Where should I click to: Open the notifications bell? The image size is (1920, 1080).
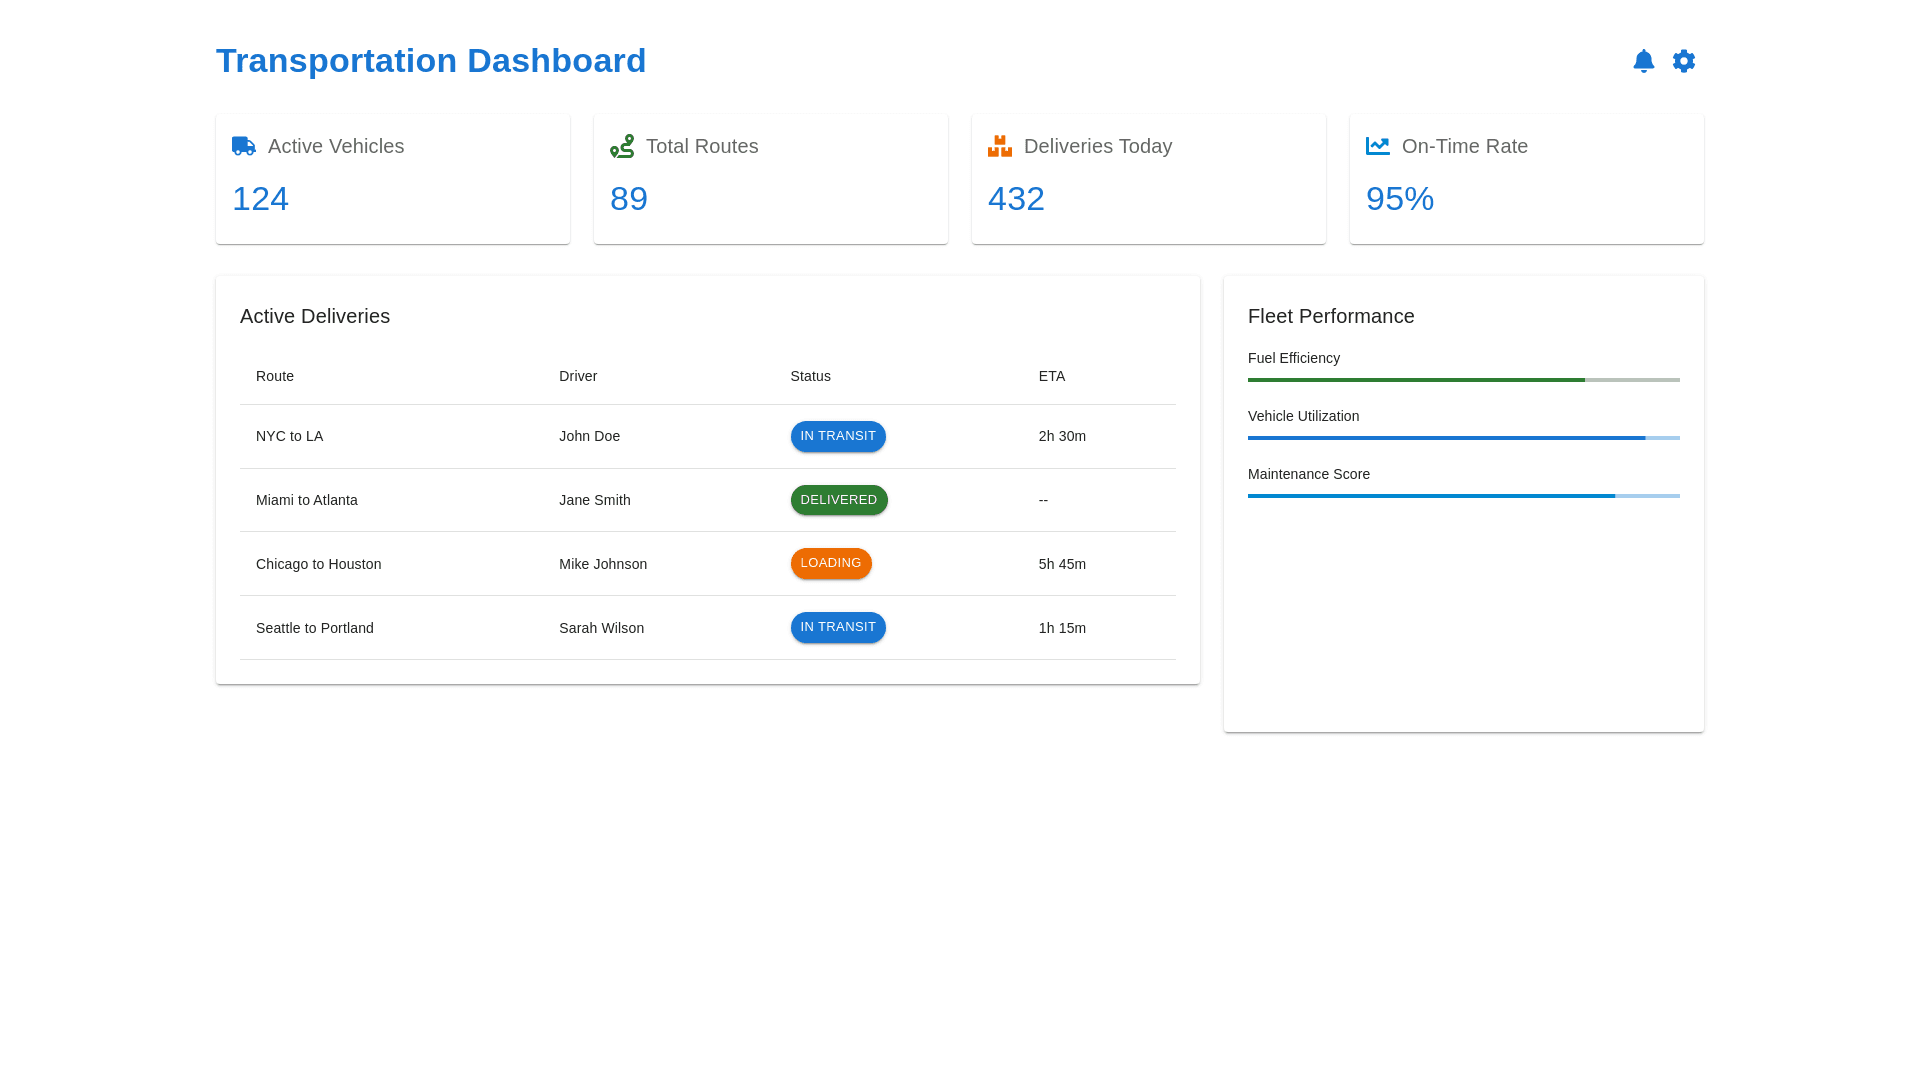(1643, 61)
